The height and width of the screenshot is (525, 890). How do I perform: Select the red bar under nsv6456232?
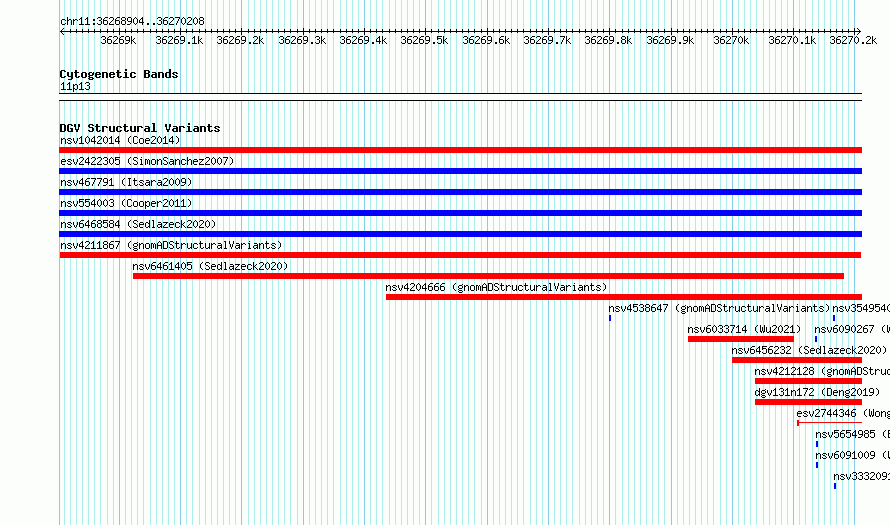pos(797,360)
